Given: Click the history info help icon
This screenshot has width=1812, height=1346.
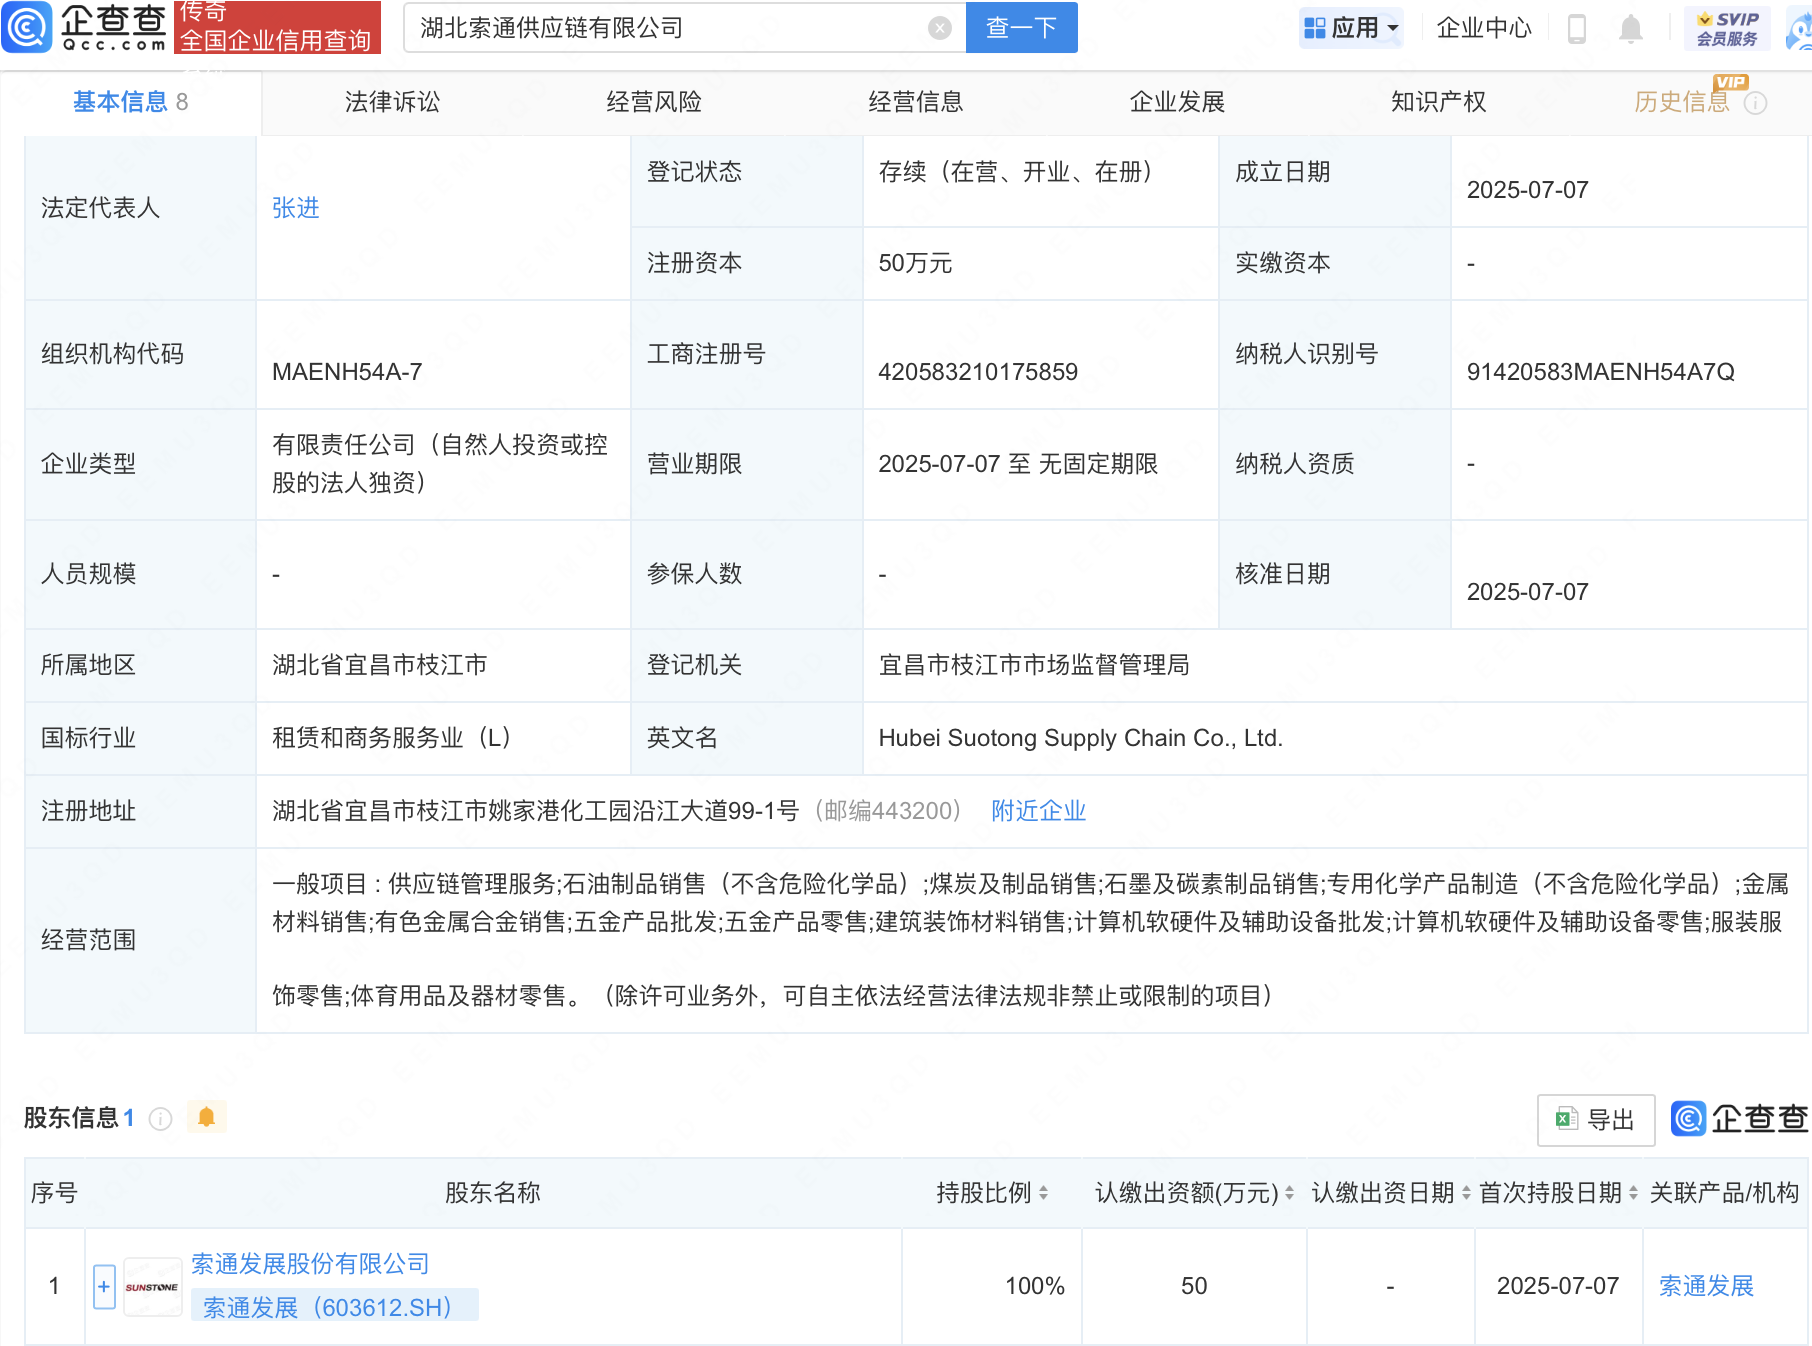Looking at the screenshot, I should [1755, 103].
